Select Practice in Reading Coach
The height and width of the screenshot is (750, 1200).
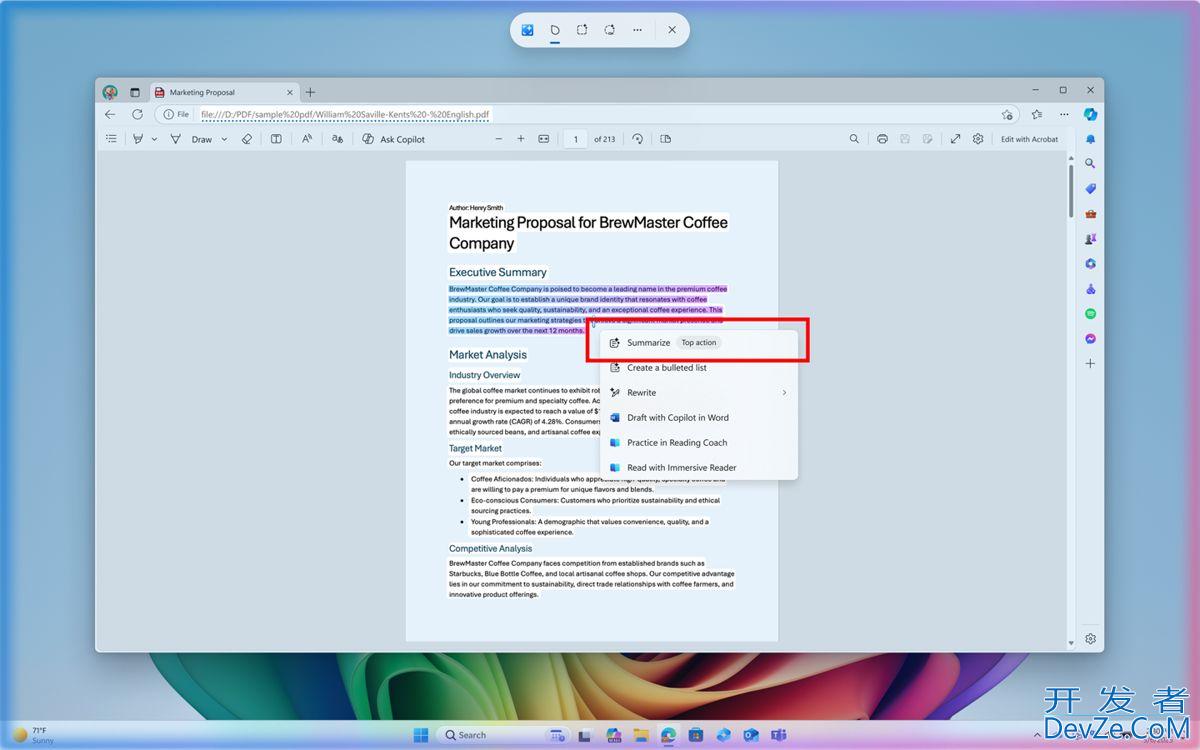(676, 443)
